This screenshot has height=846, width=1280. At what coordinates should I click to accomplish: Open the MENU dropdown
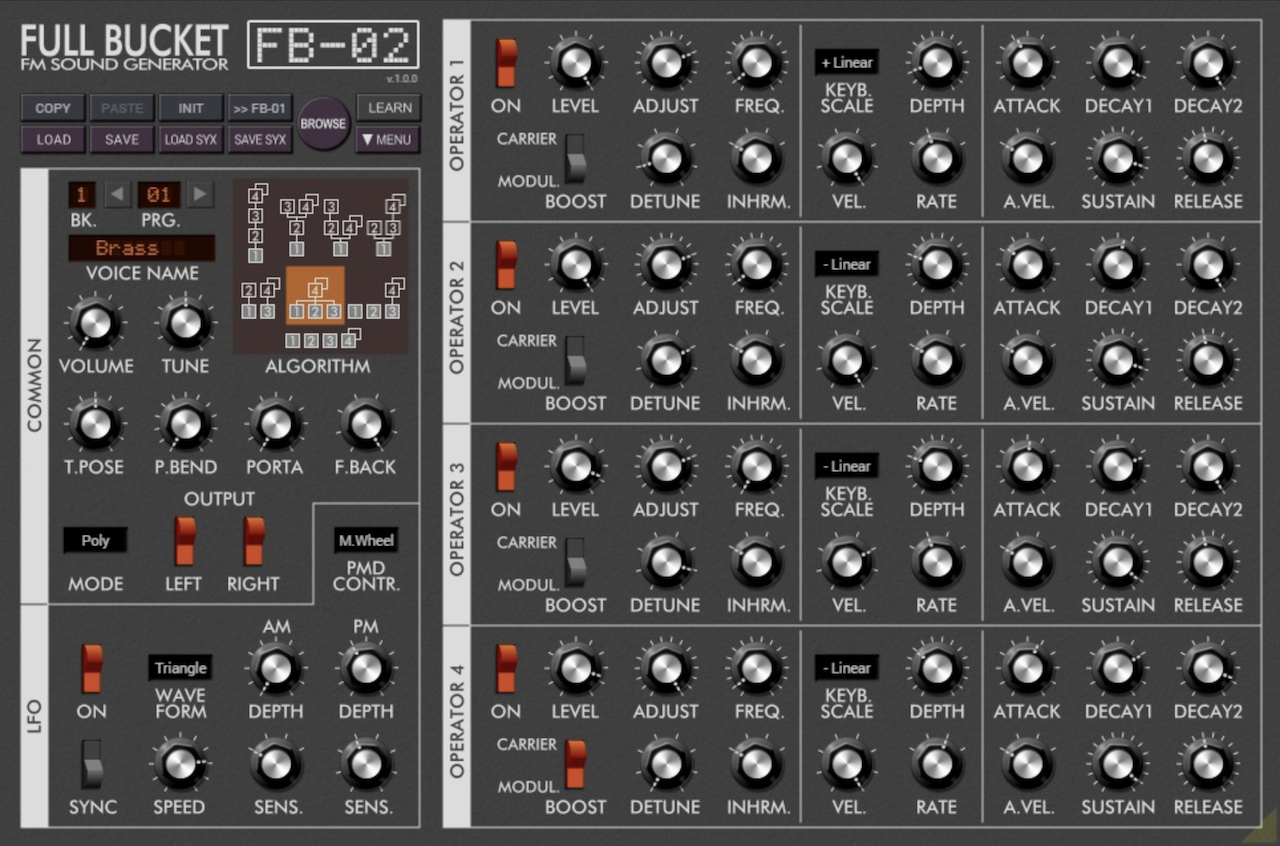388,140
